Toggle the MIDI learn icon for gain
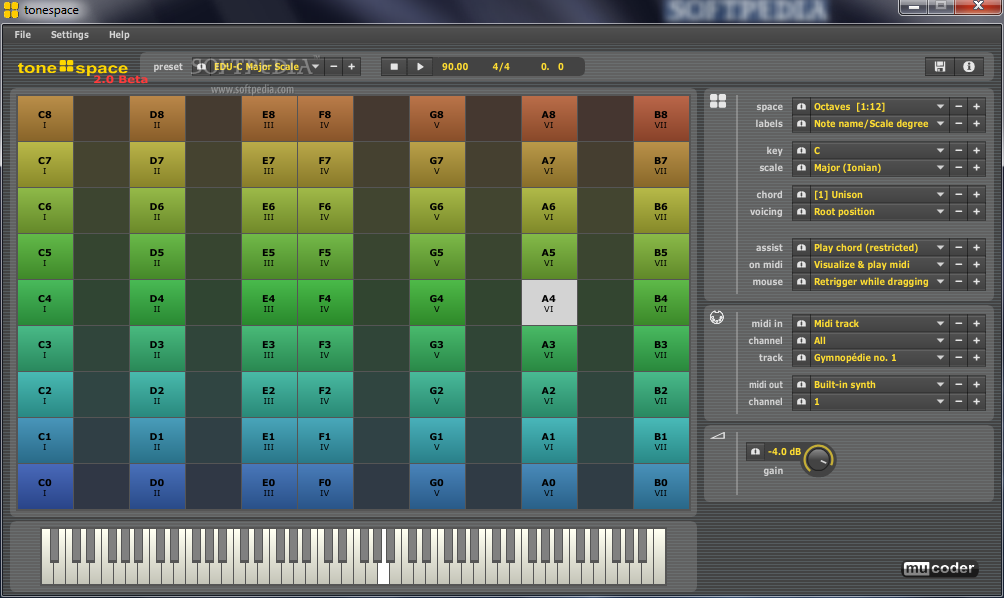 click(x=755, y=451)
